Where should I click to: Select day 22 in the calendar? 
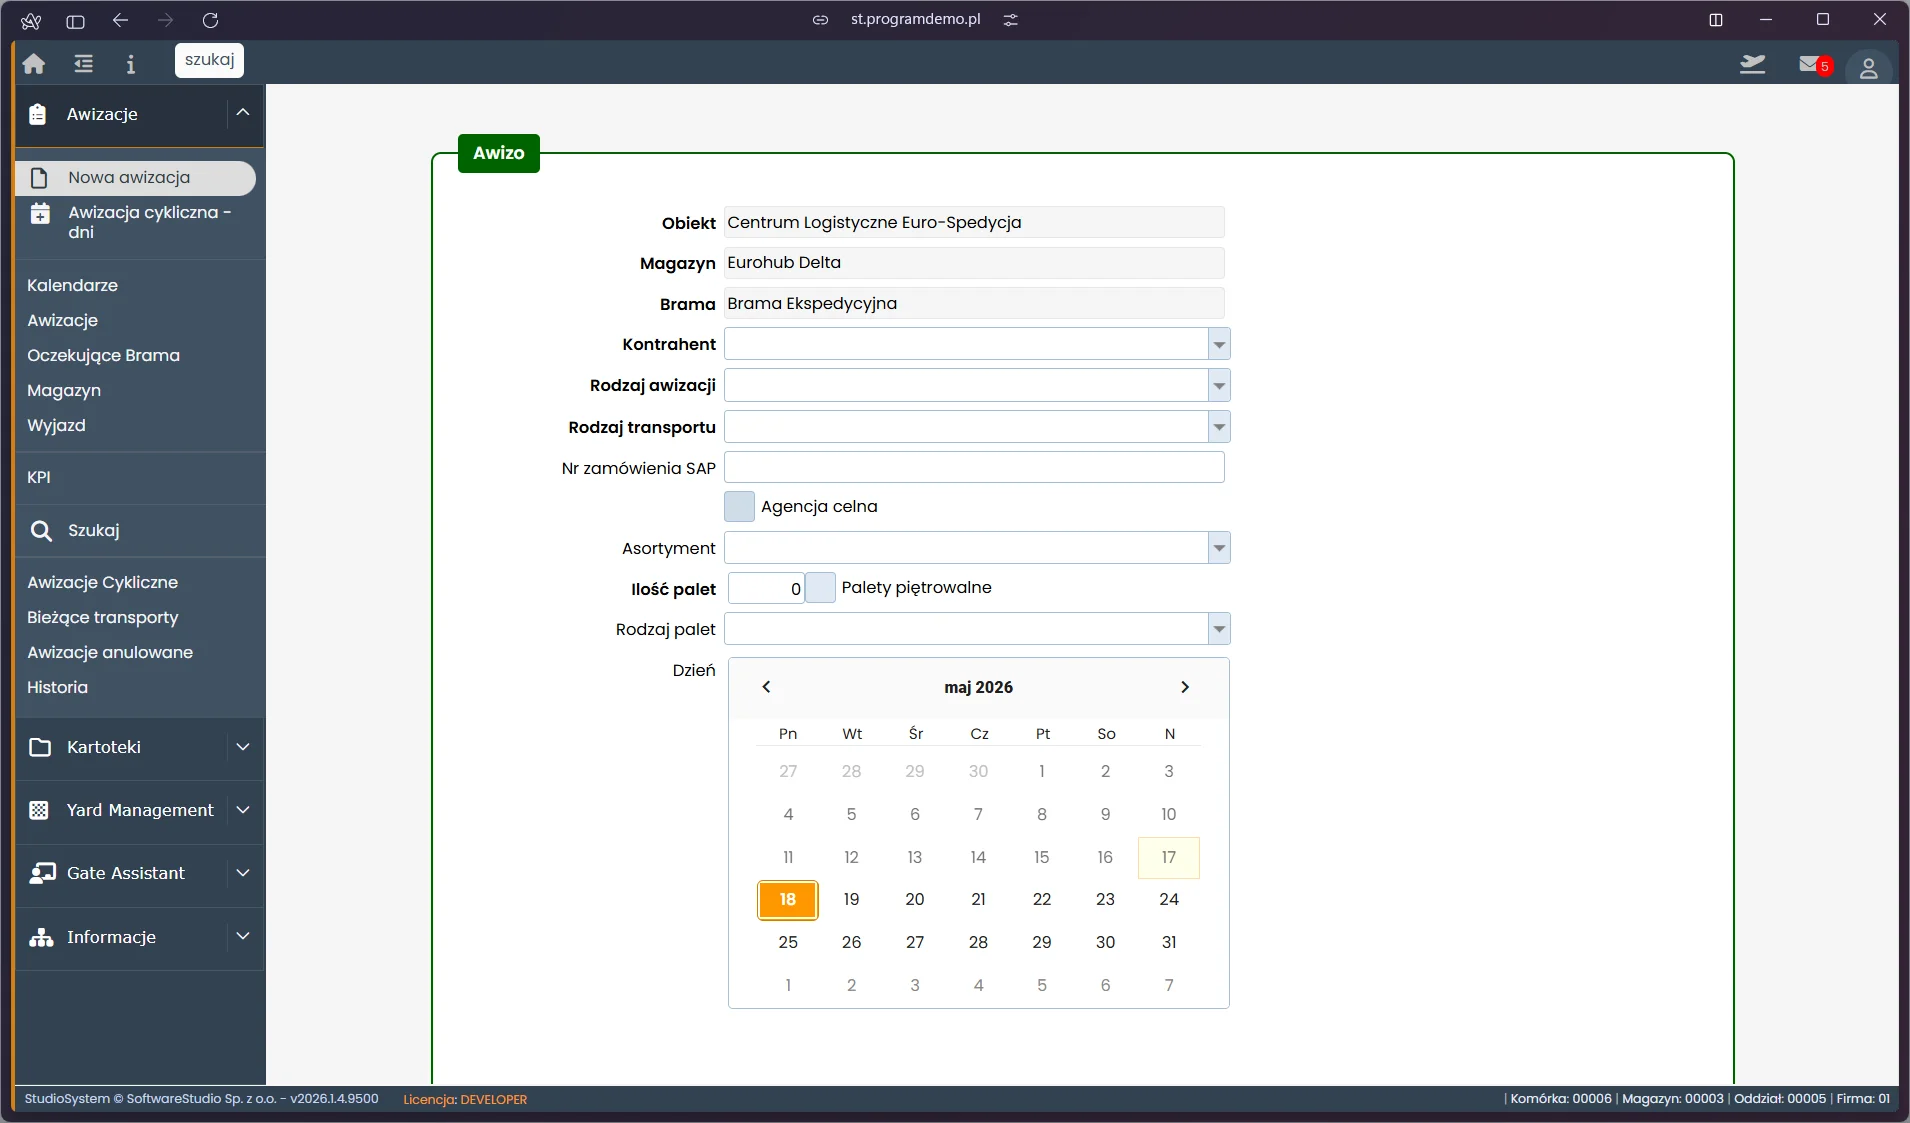[x=1042, y=900]
